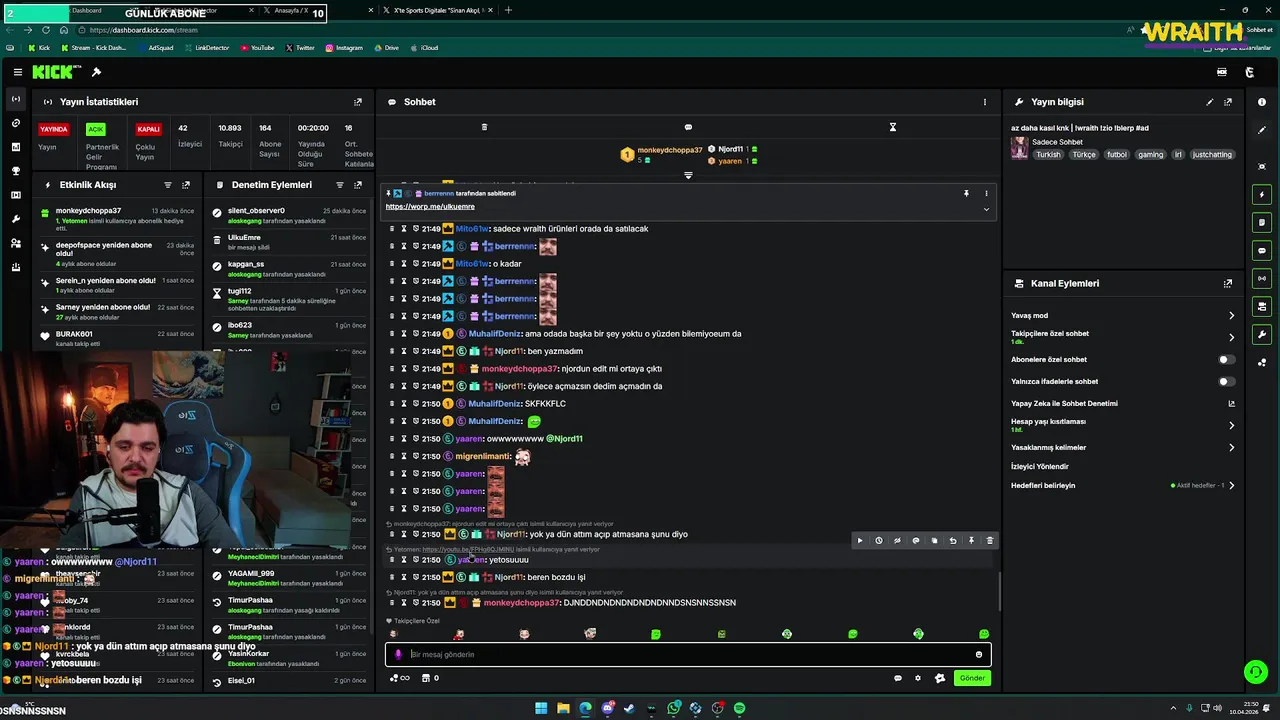This screenshot has width=1280, height=720.
Task: Enable Yalnızca ifadelerle sohbet switch
Action: [1226, 381]
